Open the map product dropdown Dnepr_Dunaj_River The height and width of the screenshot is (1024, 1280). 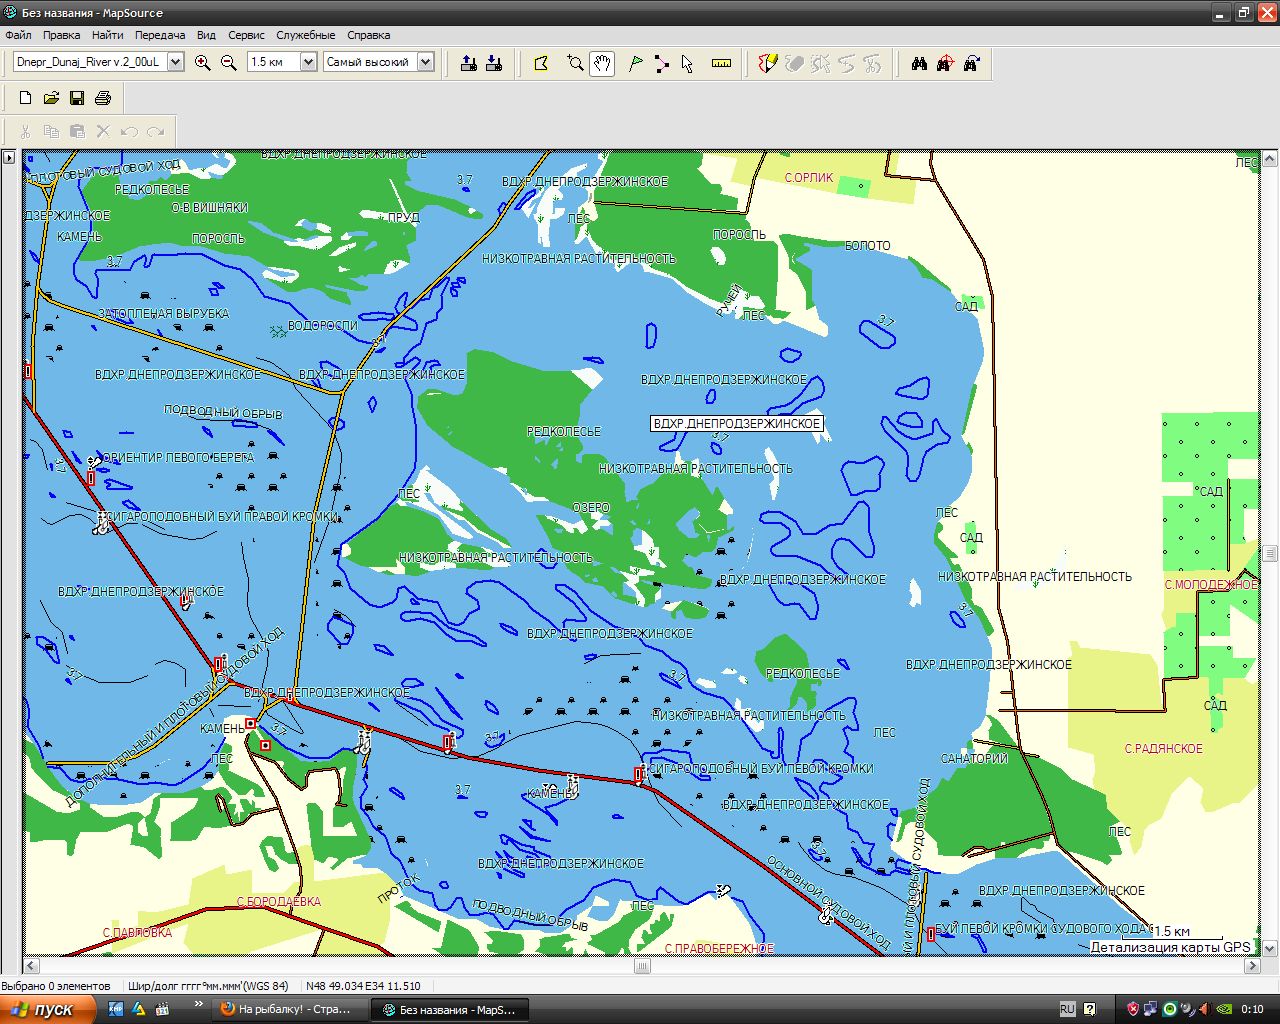click(176, 62)
